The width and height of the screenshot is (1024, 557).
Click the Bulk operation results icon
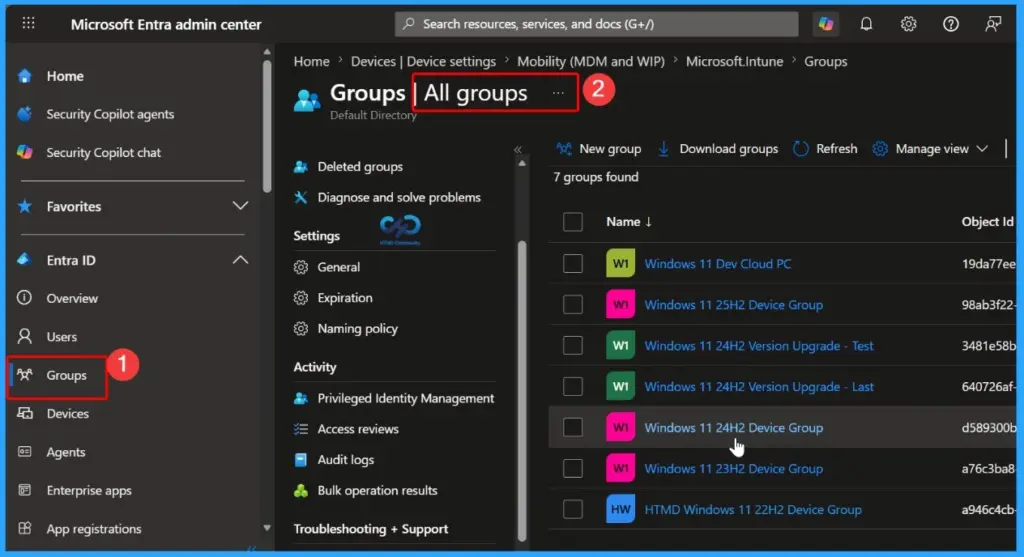(x=300, y=490)
